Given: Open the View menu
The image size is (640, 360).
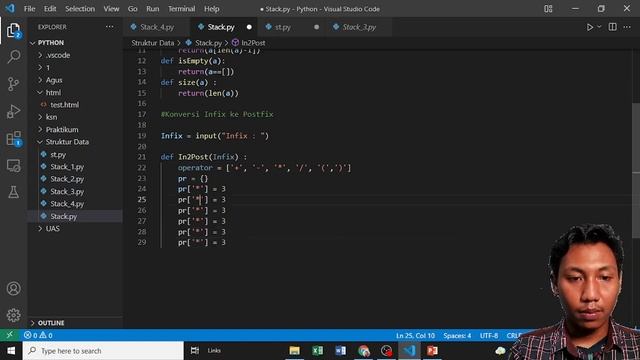Looking at the screenshot, I should pyautogui.click(x=111, y=9).
